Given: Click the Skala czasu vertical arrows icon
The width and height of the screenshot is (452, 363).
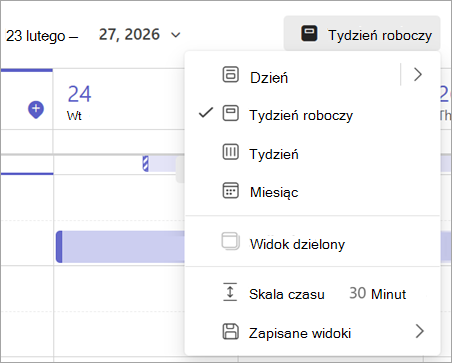Looking at the screenshot, I should (230, 292).
